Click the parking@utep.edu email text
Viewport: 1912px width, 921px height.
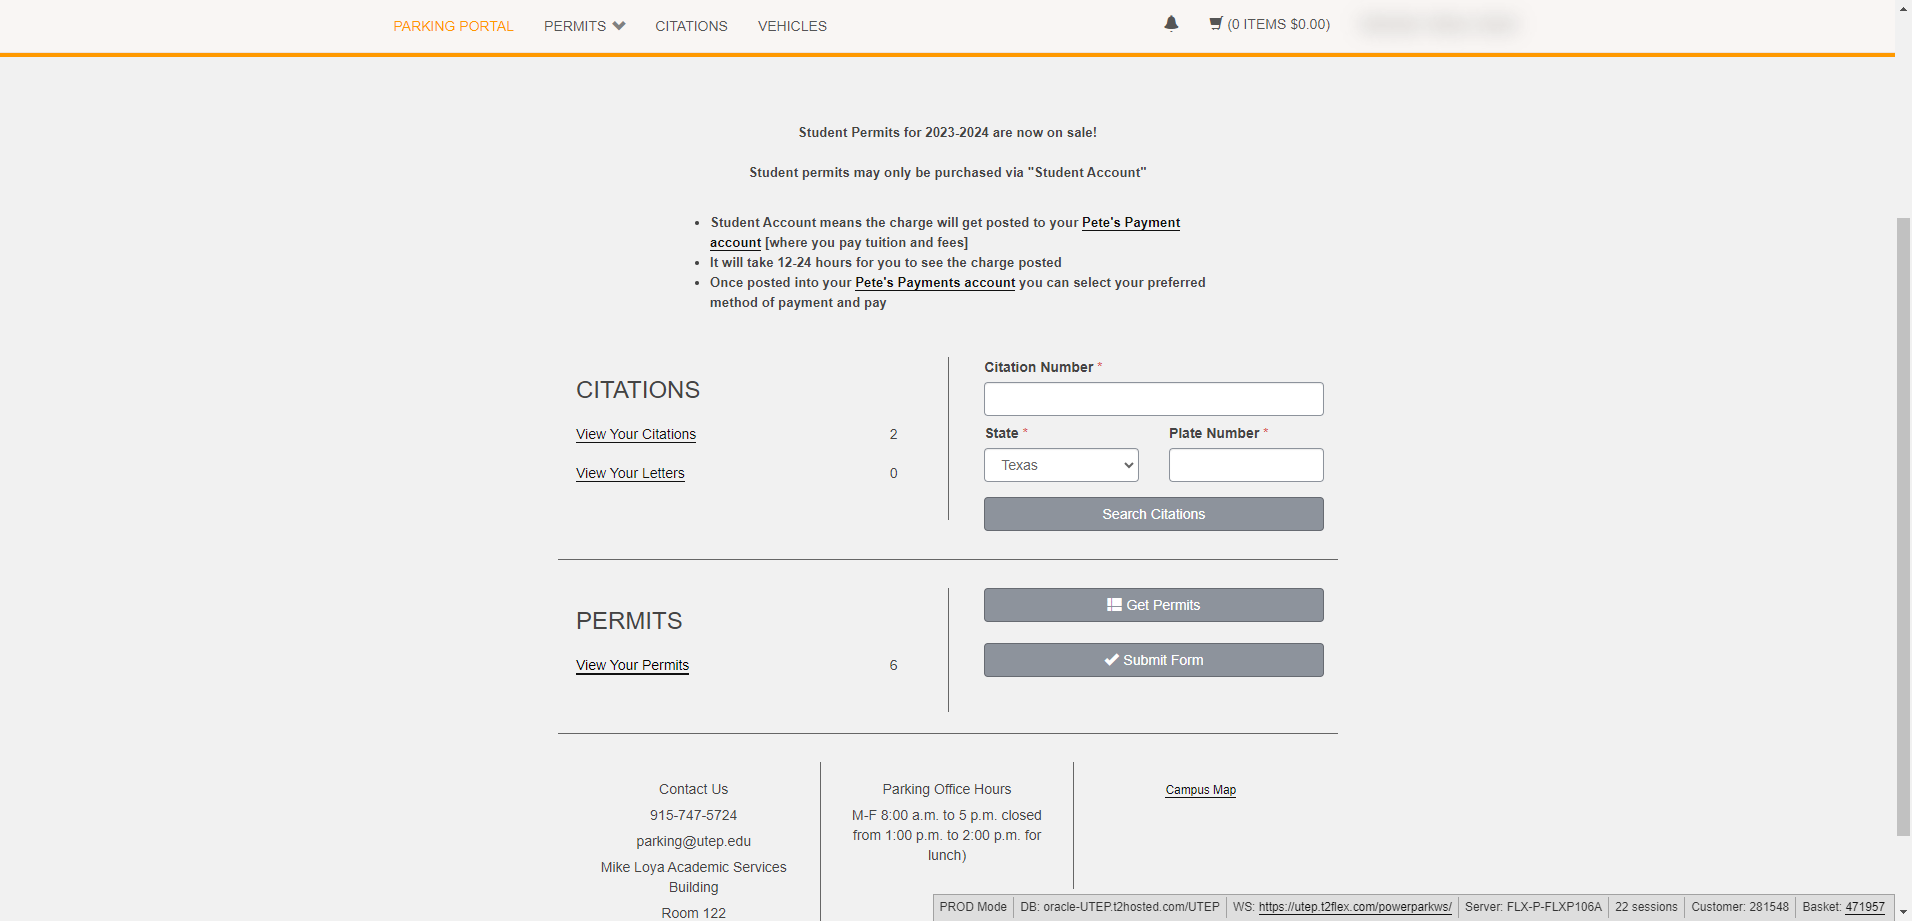pyautogui.click(x=693, y=841)
